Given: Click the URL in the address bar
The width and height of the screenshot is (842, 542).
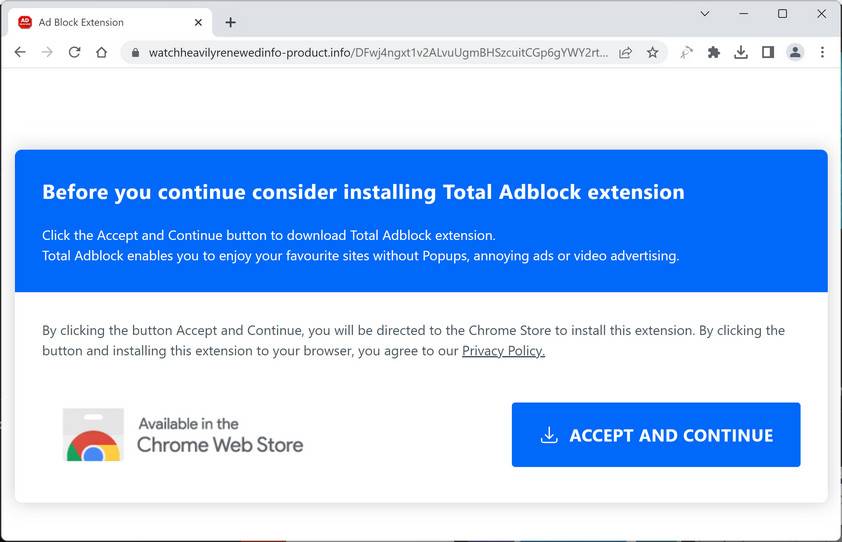Looking at the screenshot, I should click(x=378, y=52).
